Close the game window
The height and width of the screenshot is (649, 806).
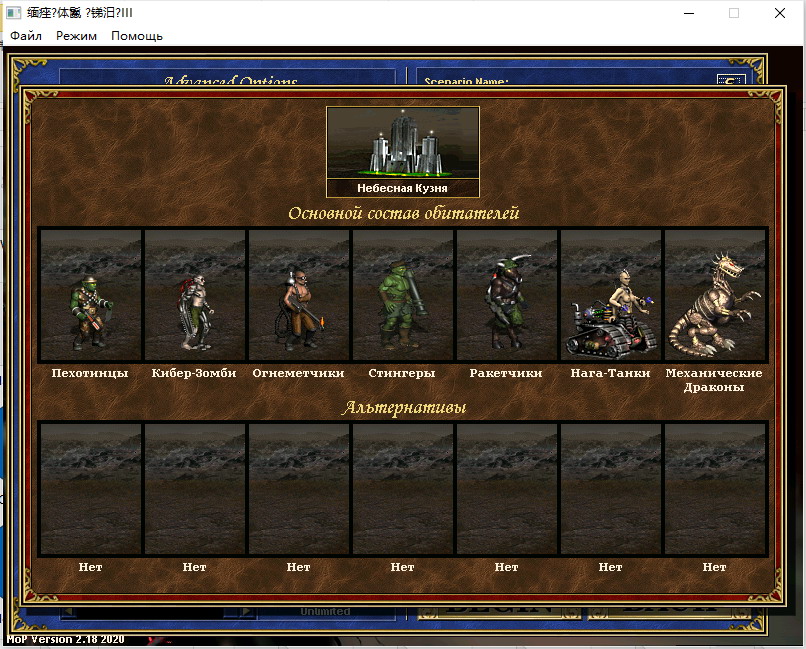pos(780,13)
